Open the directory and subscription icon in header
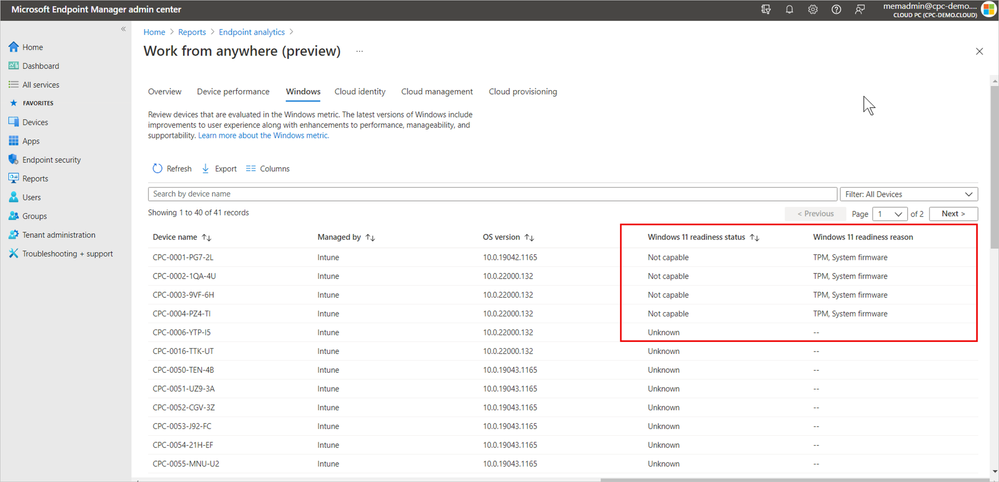 click(x=766, y=10)
